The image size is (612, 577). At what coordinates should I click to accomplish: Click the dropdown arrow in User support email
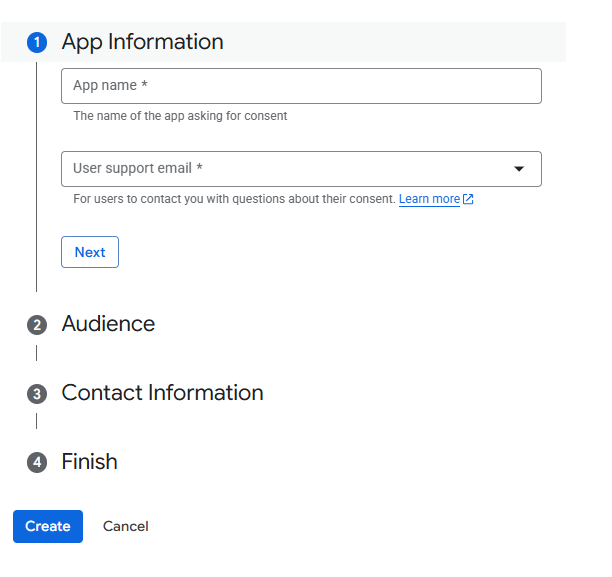click(519, 169)
